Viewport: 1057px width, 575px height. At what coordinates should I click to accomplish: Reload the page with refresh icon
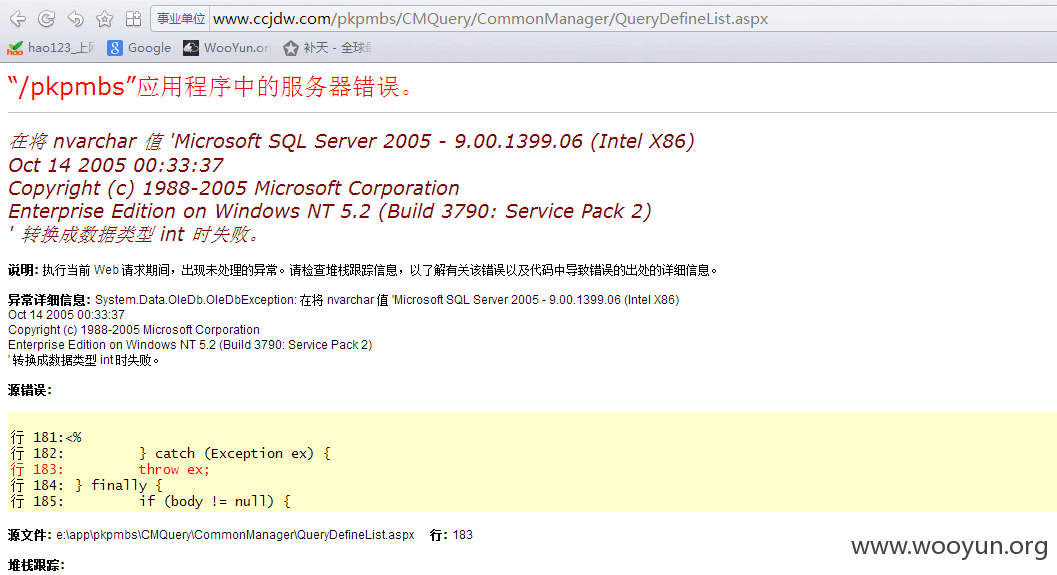click(x=47, y=19)
